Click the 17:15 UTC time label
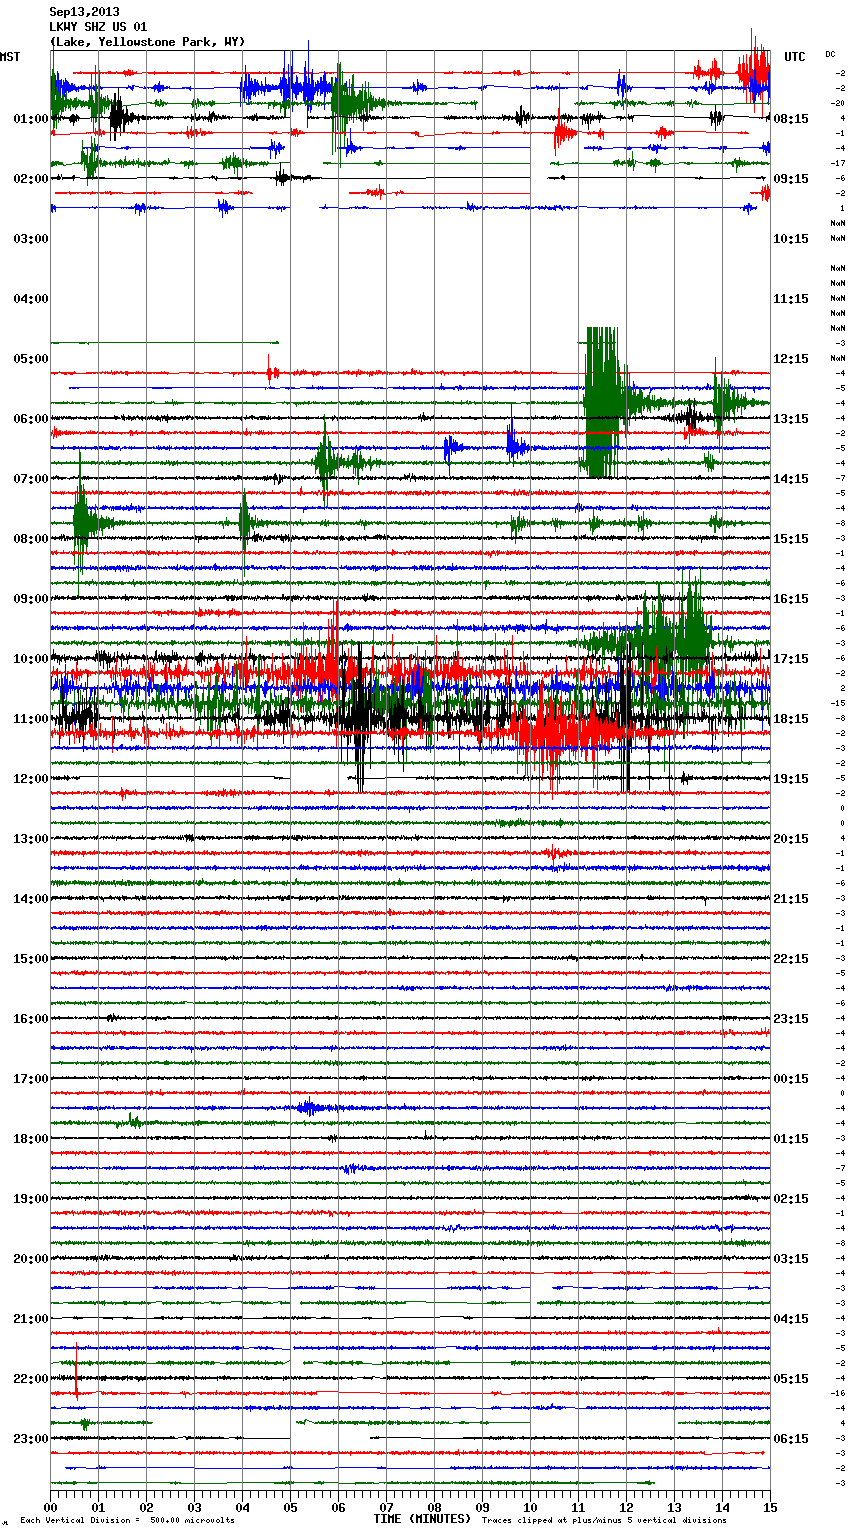850x1534 pixels. pos(791,659)
